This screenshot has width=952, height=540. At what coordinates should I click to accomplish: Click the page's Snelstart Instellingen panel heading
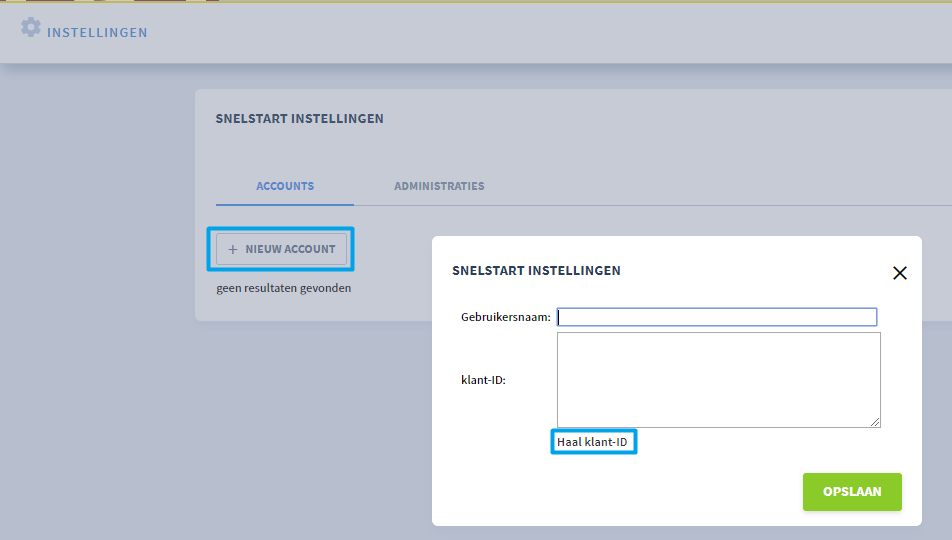coord(299,118)
